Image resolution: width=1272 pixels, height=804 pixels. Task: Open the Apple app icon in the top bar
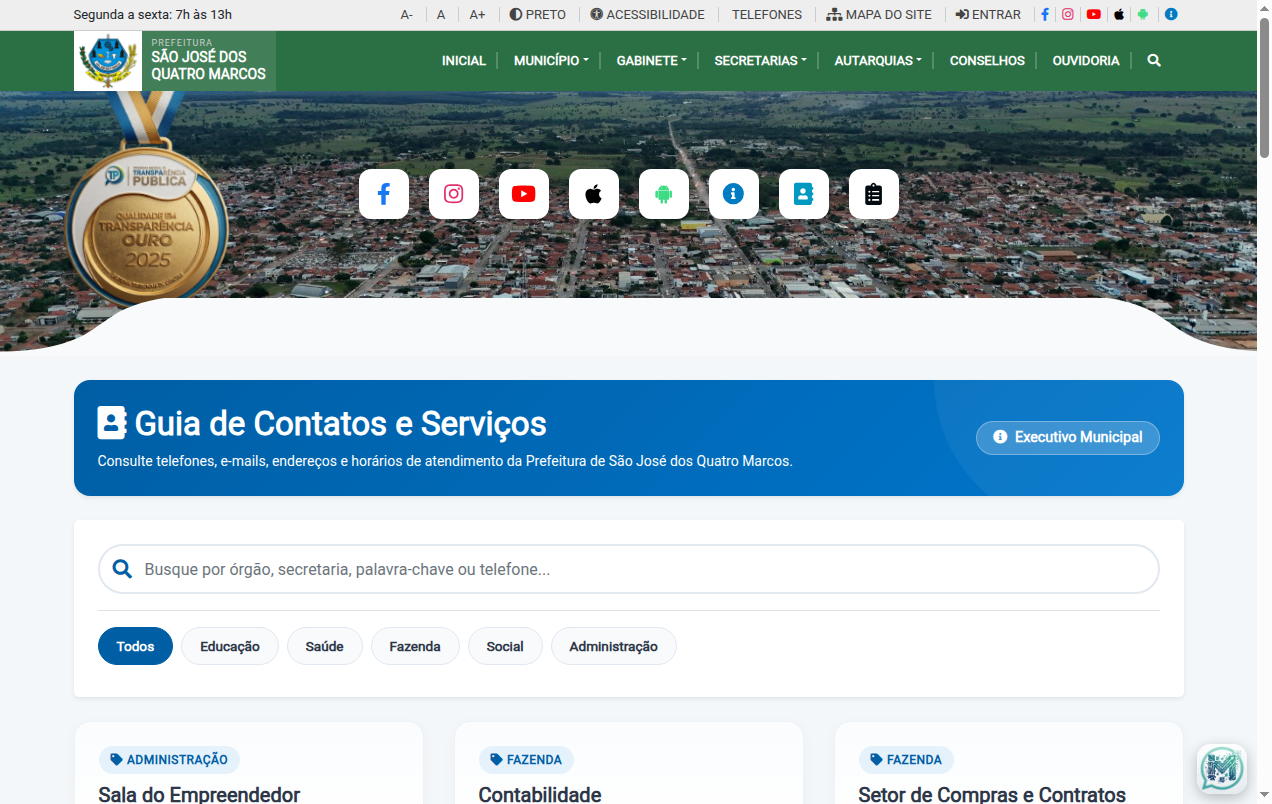tap(1119, 15)
